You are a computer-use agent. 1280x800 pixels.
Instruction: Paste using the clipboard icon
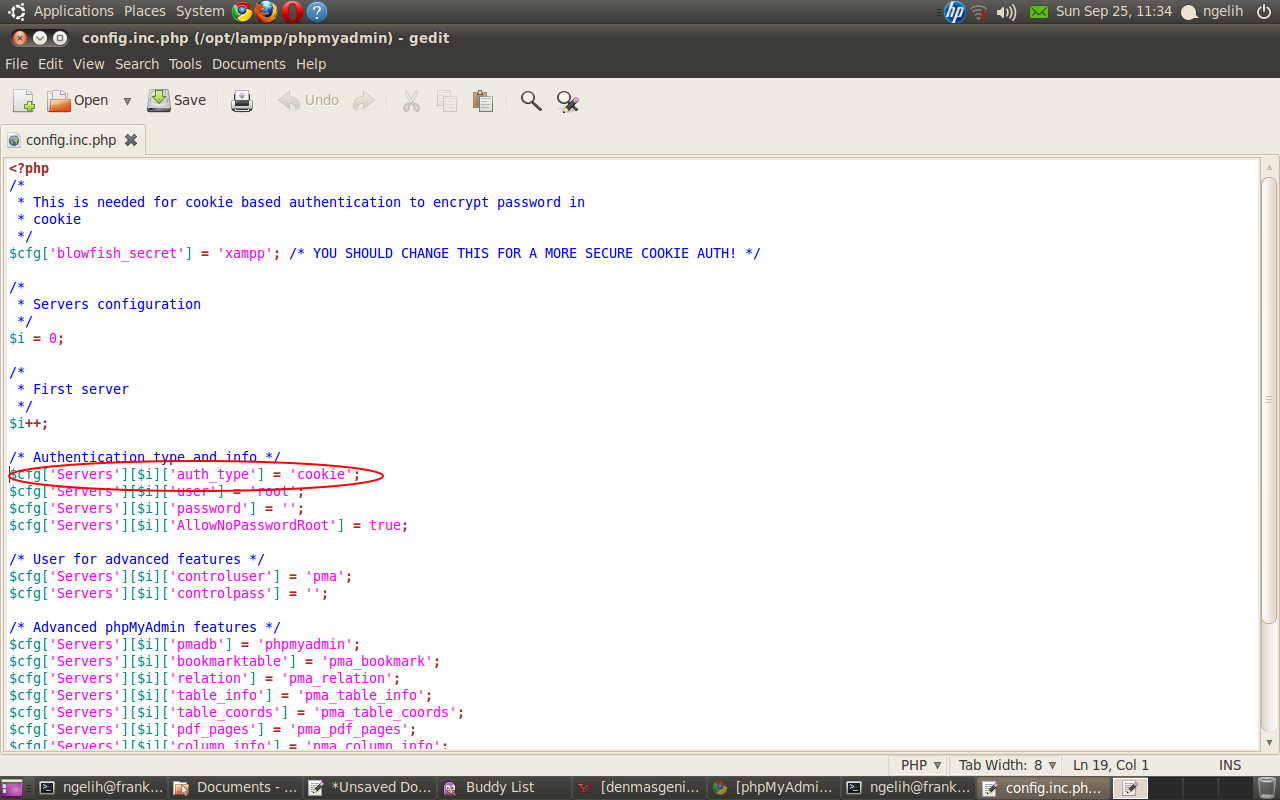(483, 101)
